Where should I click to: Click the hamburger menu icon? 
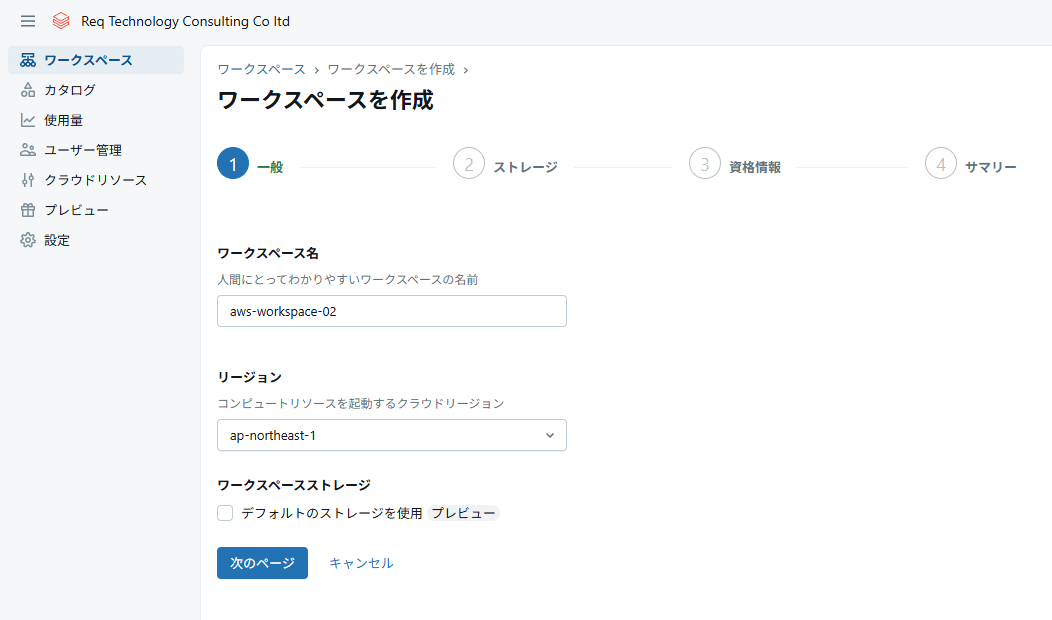28,21
